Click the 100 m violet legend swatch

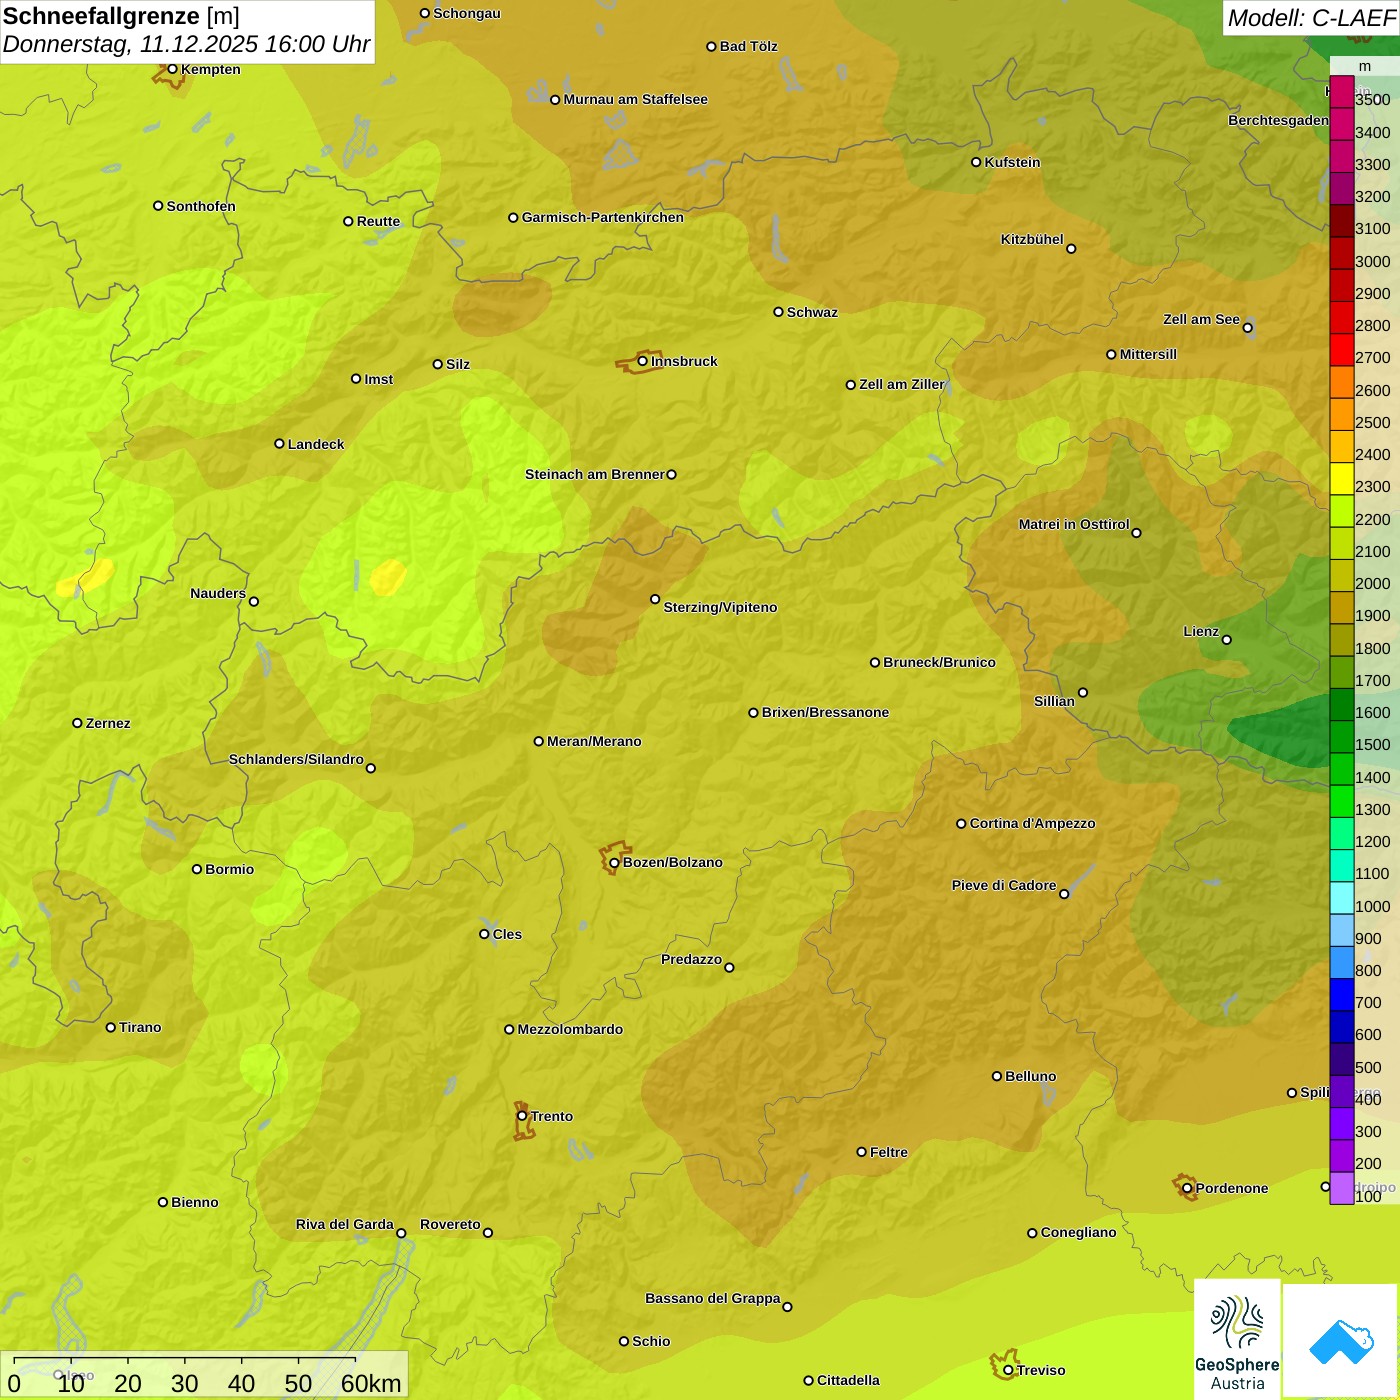pos(1341,1188)
